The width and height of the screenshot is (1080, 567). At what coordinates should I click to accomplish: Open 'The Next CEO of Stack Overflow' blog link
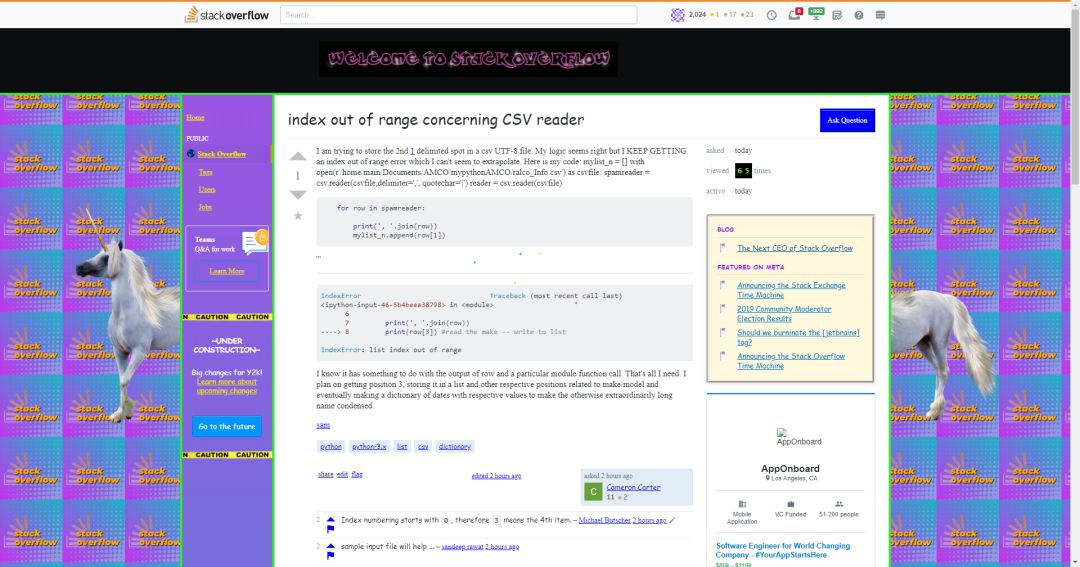click(x=795, y=248)
